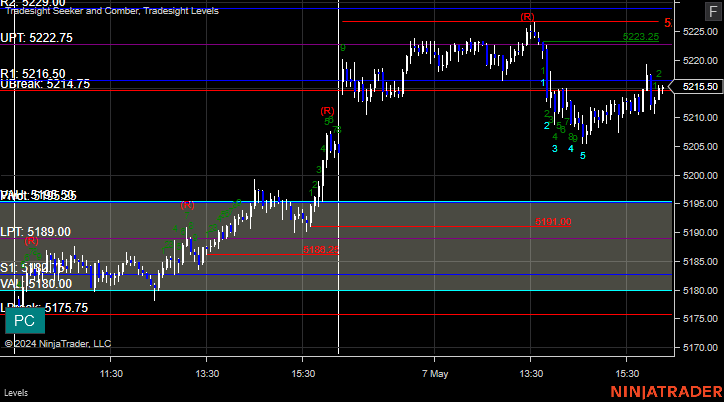This screenshot has height=402, width=724.
Task: Click the 5195.00 price axis label
Action: click(x=700, y=204)
